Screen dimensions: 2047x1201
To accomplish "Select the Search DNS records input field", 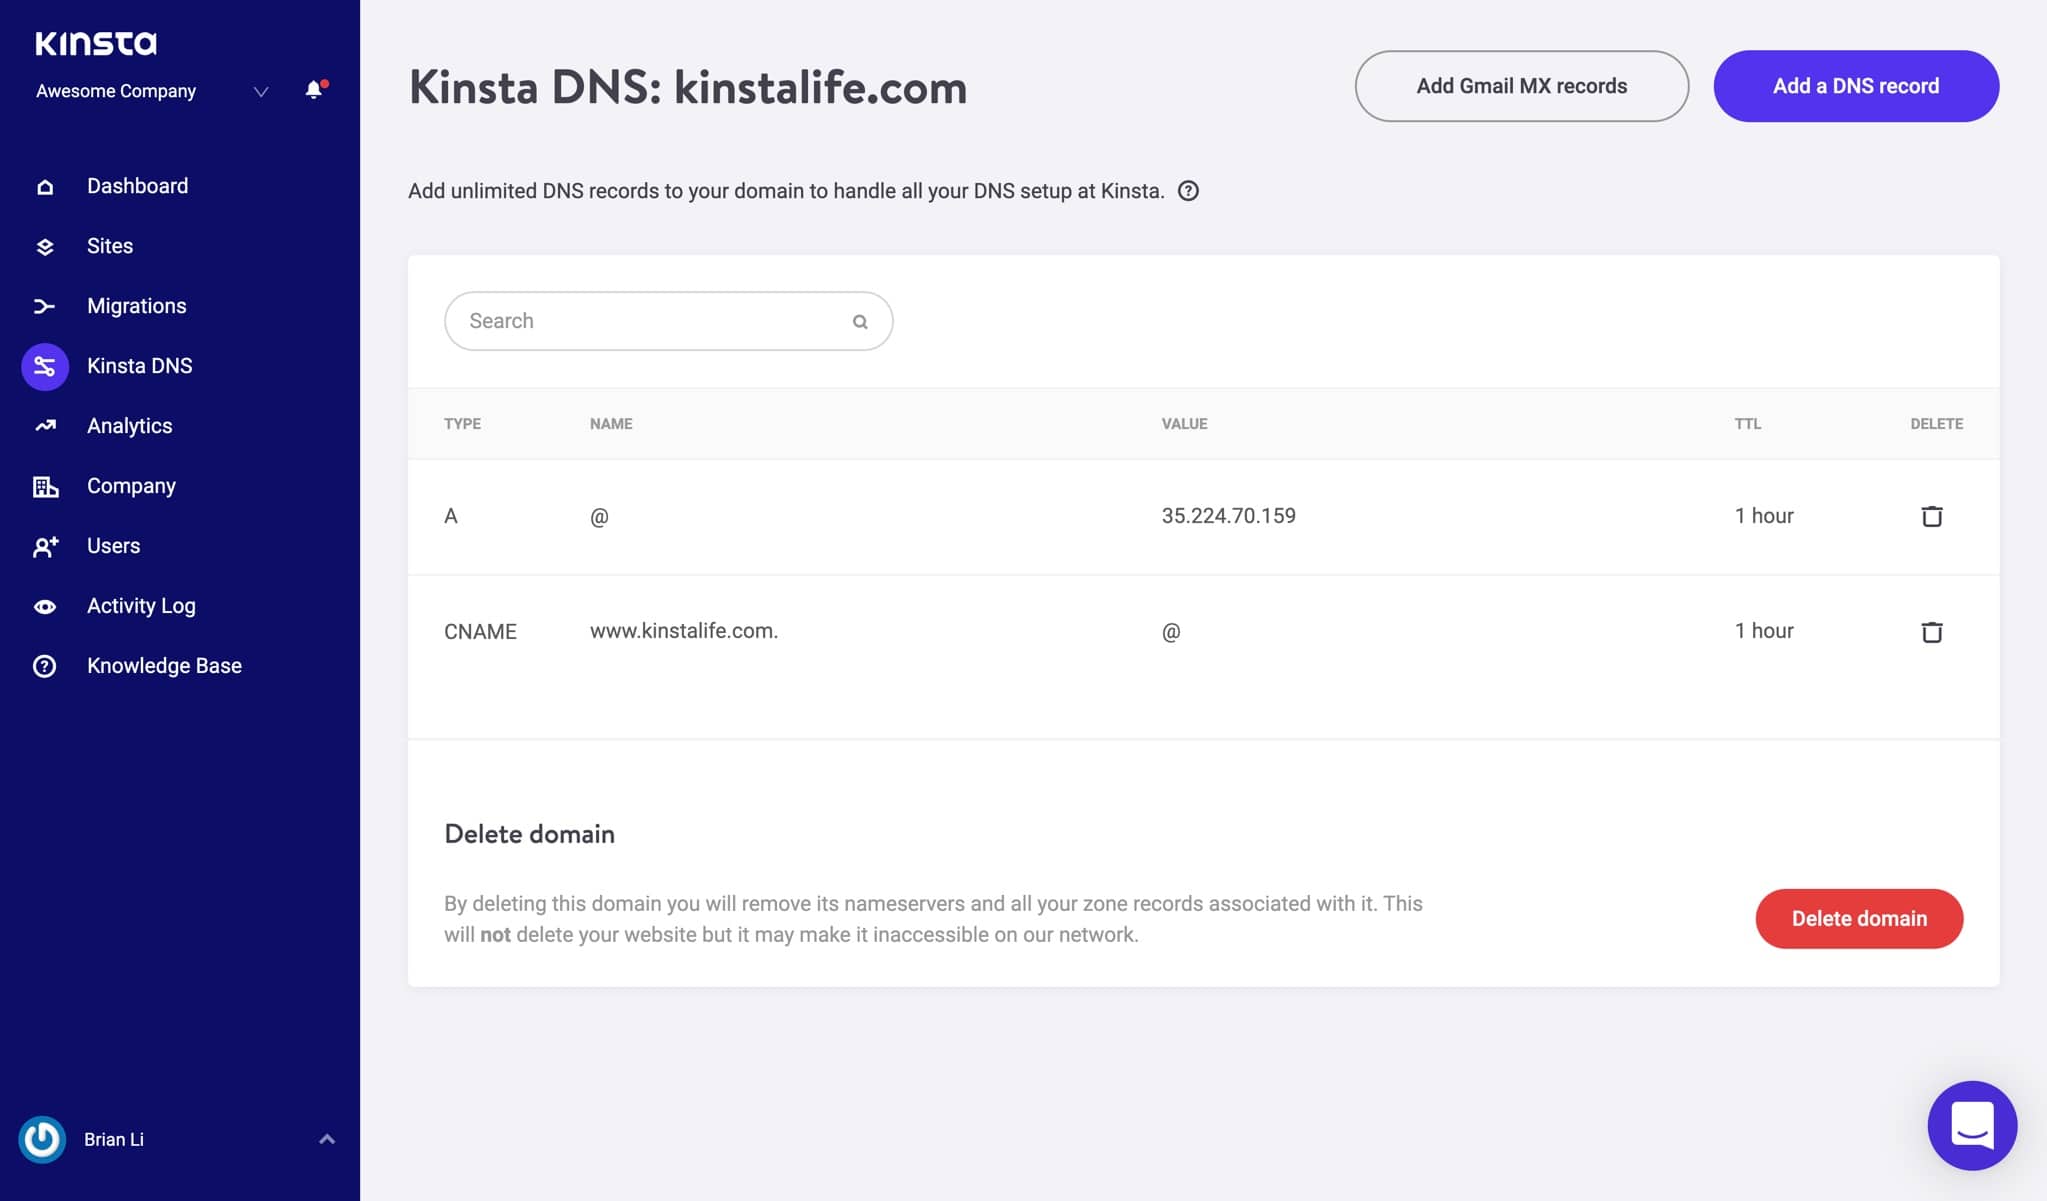I will (x=668, y=320).
